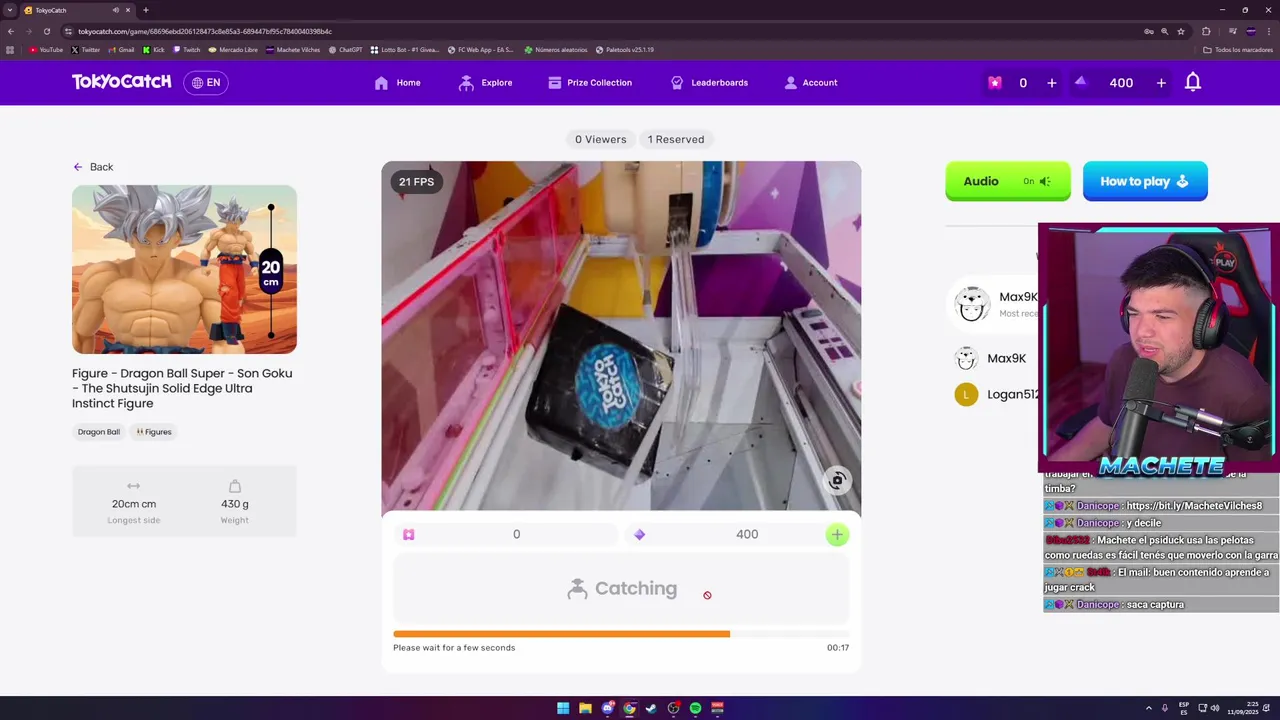Open the tab search dropdown arrow
1280x720 pixels.
(x=10, y=10)
